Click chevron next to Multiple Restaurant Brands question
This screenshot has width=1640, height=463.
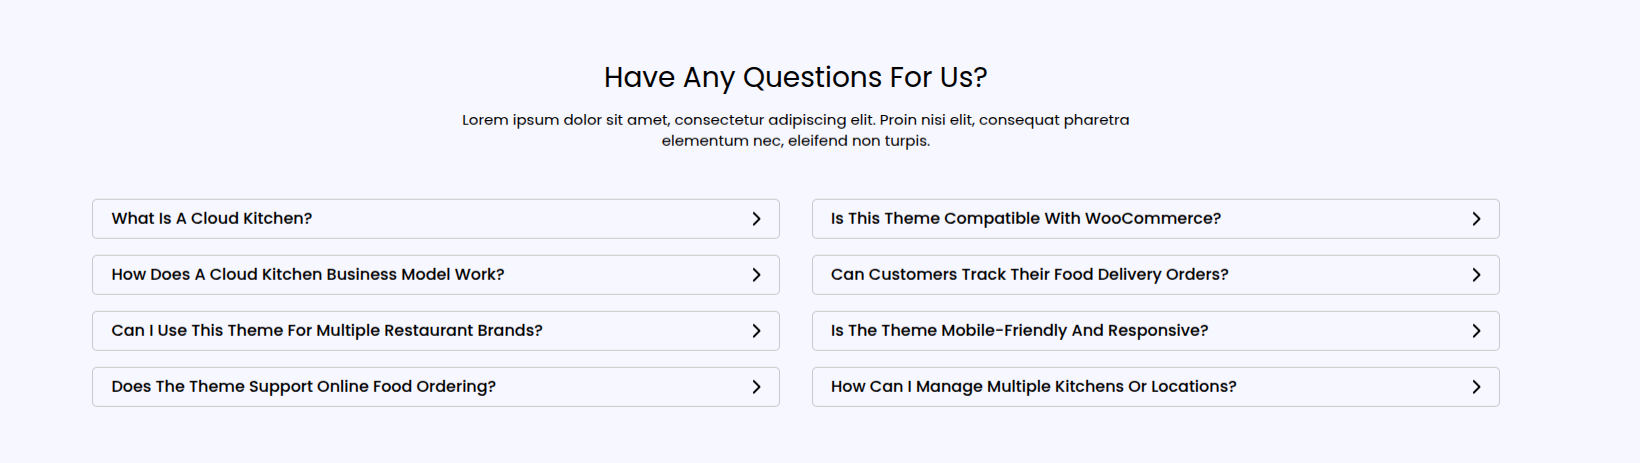pyautogui.click(x=756, y=331)
